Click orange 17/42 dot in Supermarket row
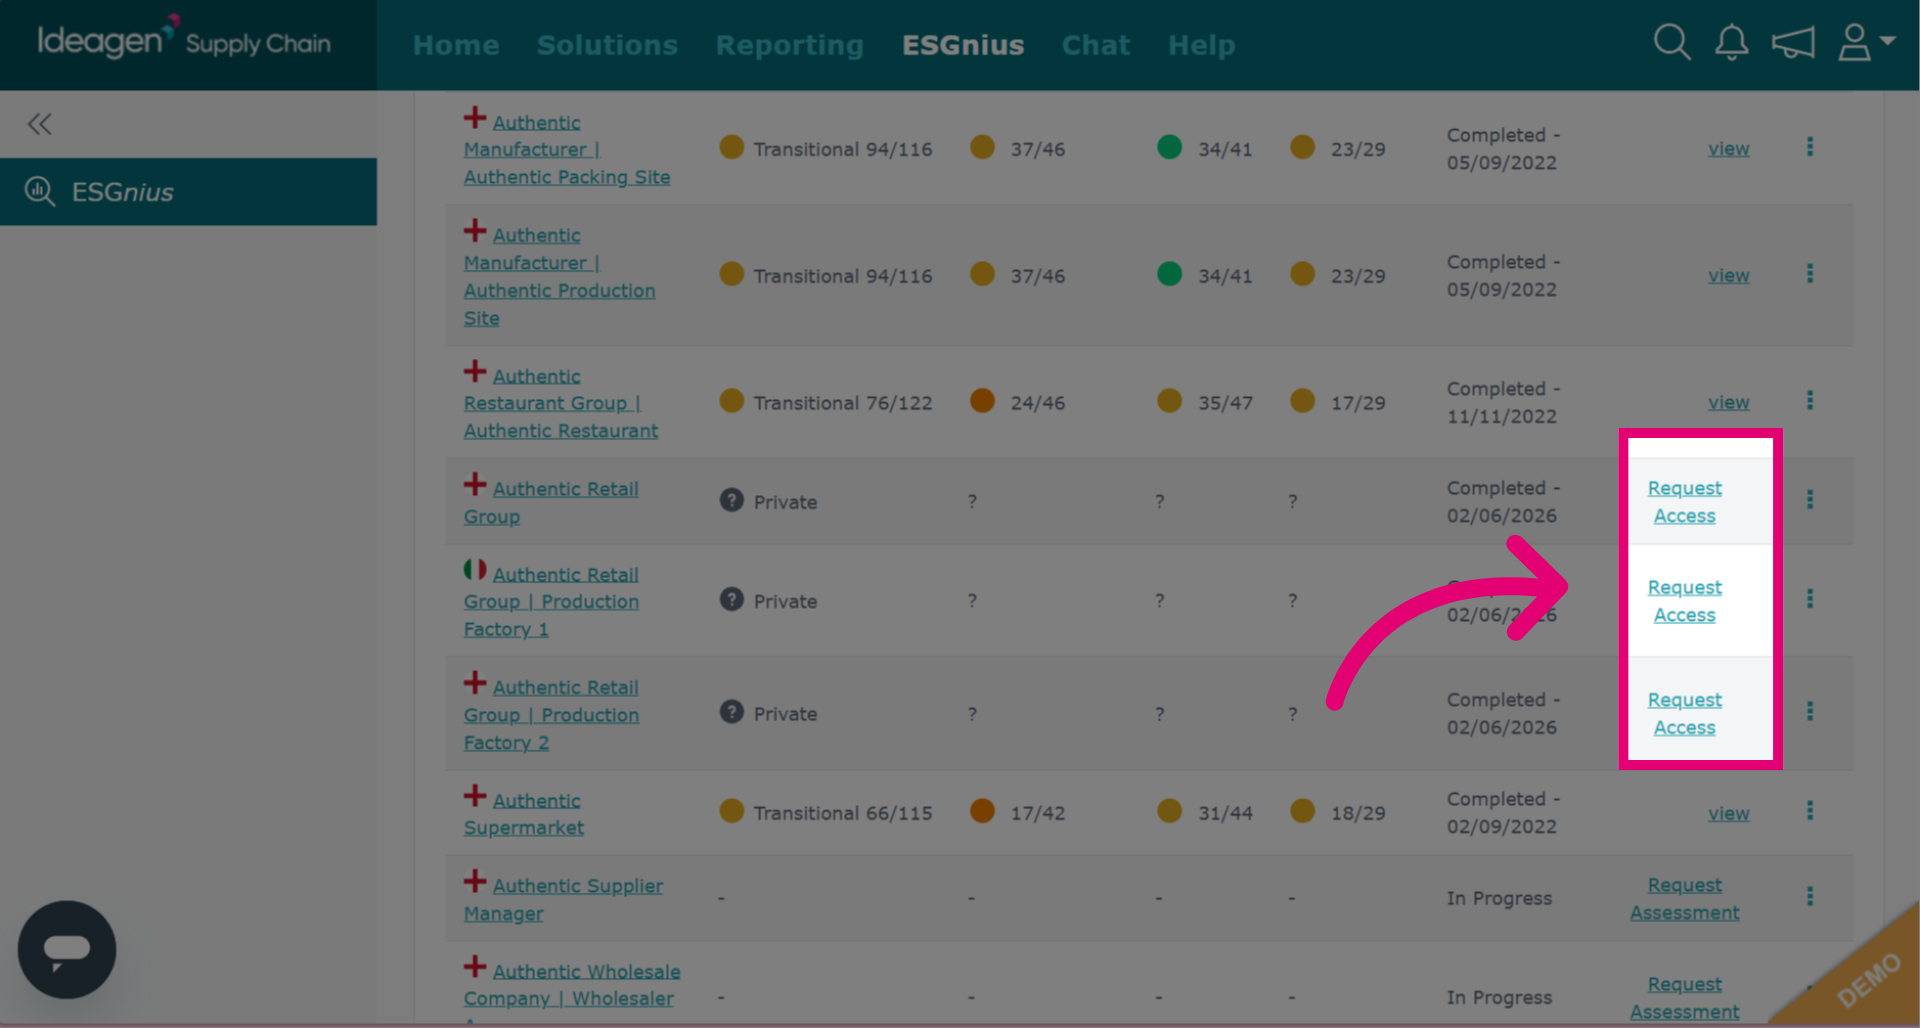Screen dimensions: 1920x1028 click(x=982, y=811)
